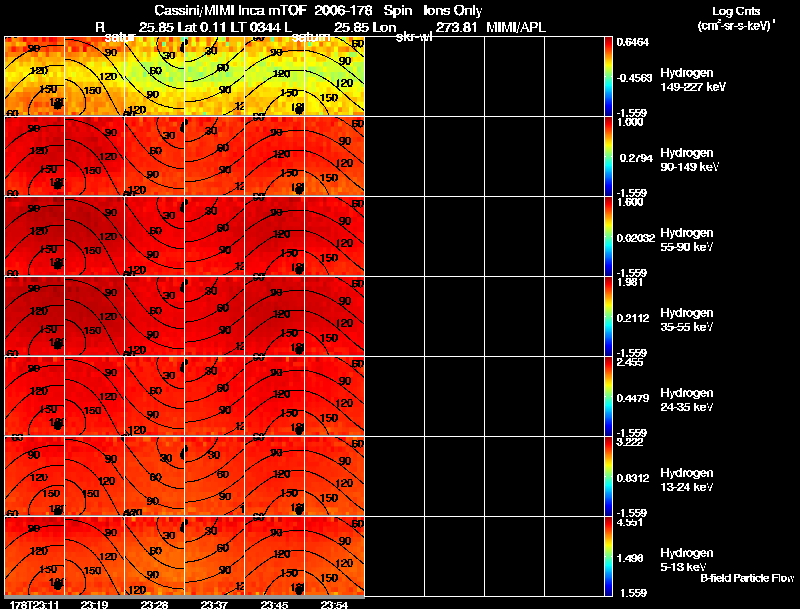Click the -0.4563 color scale midpoint
The image size is (800, 609).
[x=634, y=78]
